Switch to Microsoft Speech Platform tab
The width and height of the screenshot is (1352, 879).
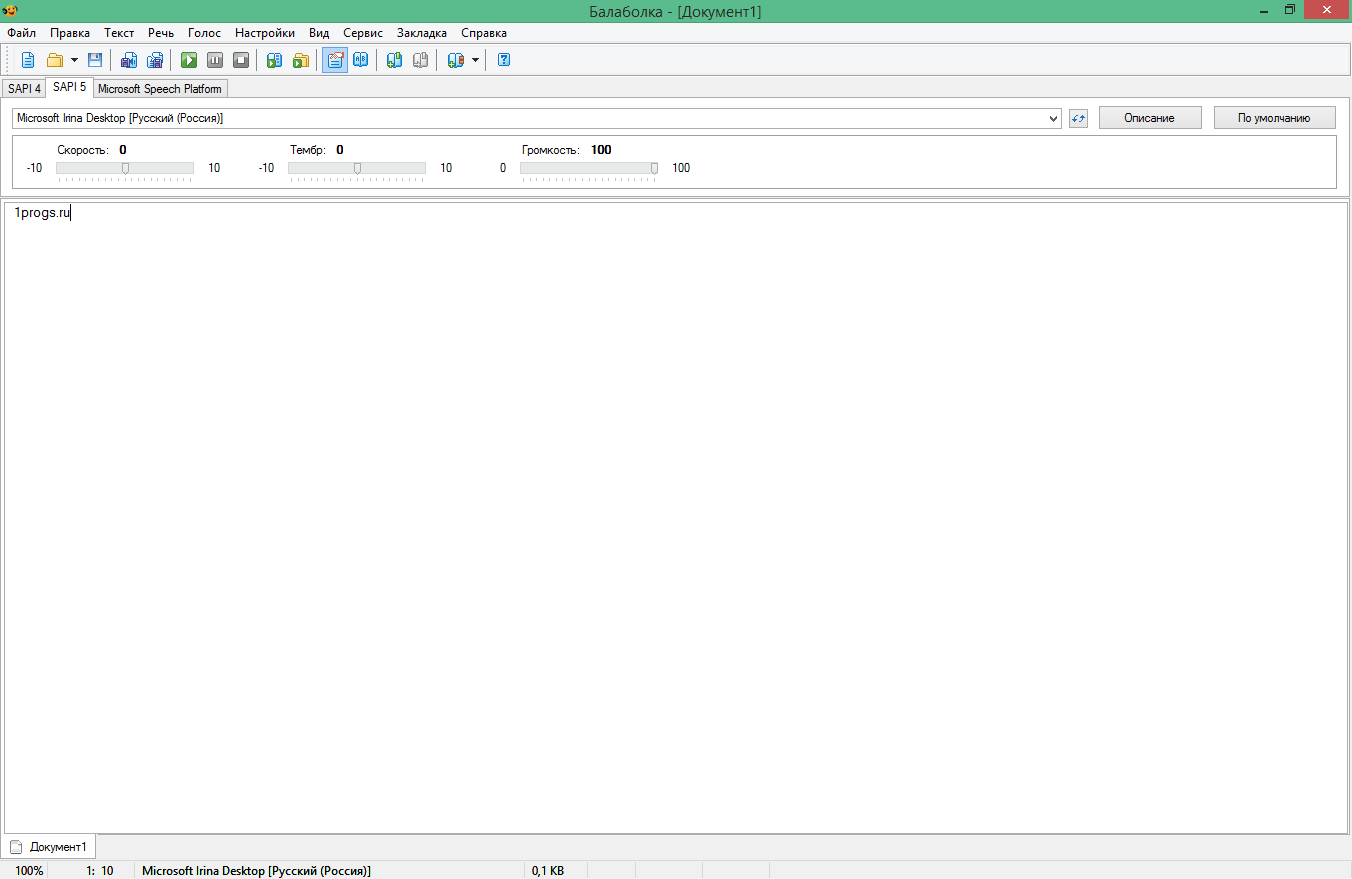160,89
